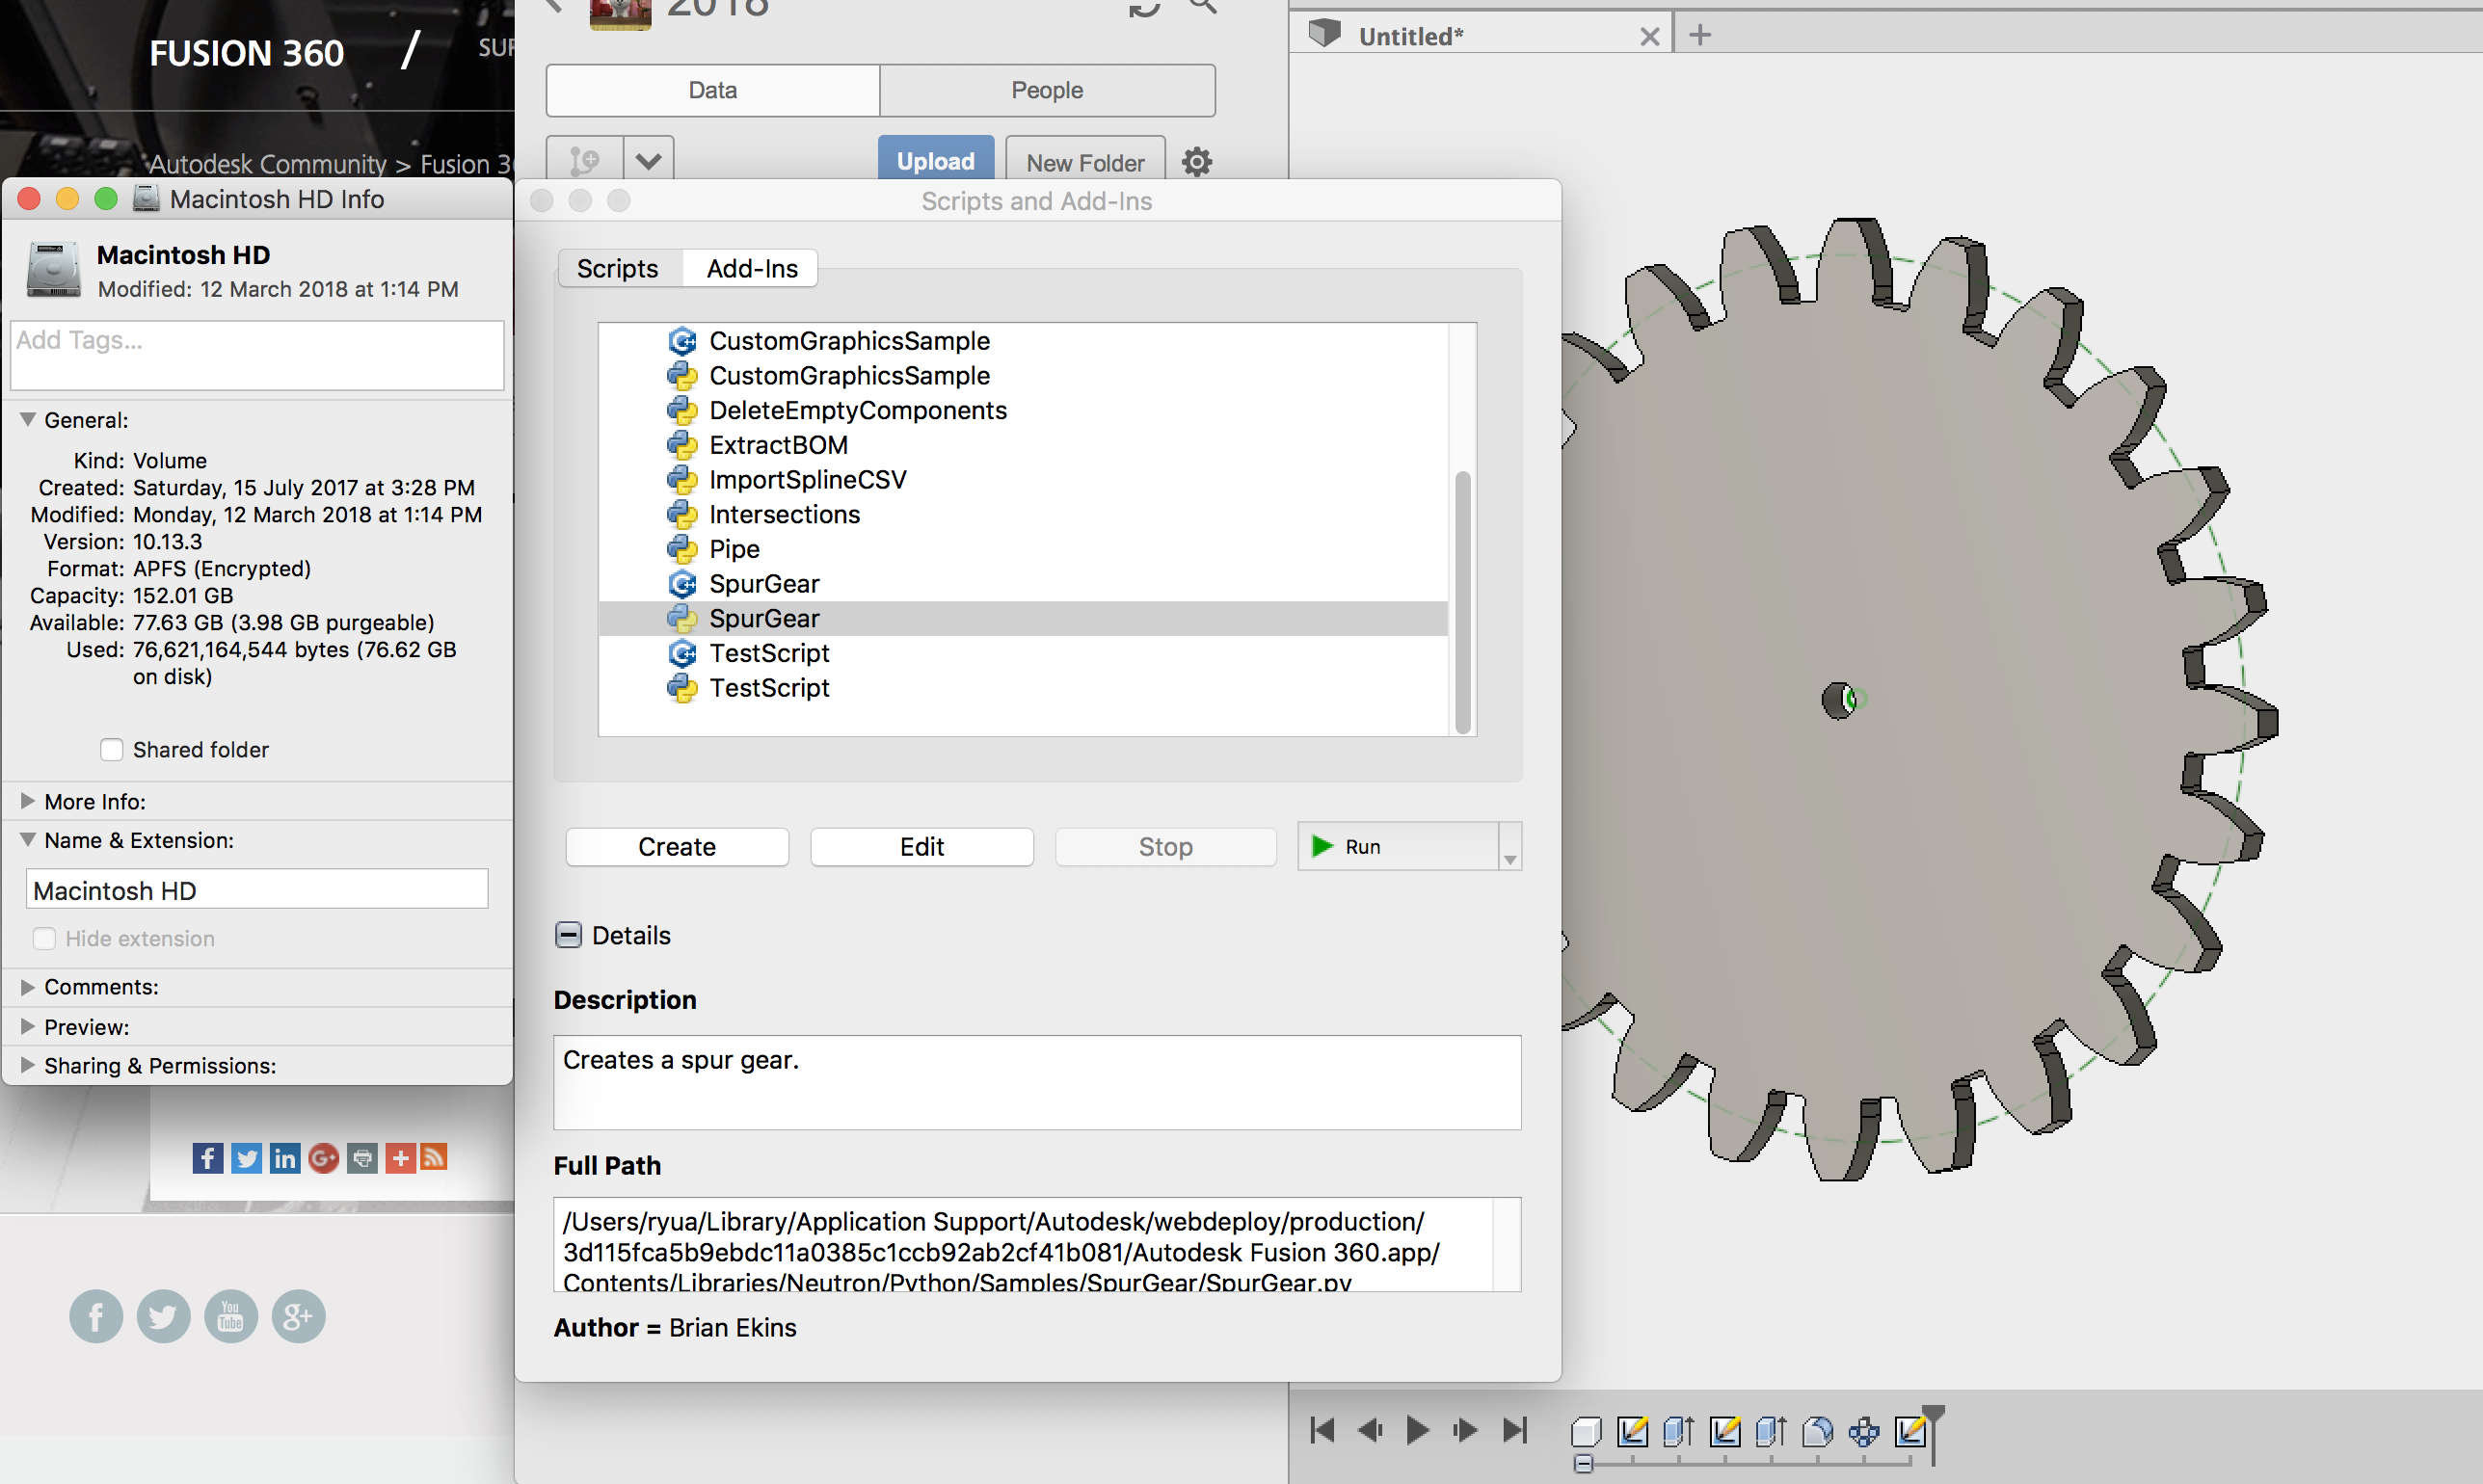The image size is (2483, 1484).
Task: Select the Python SpurGear script icon
Action: click(x=683, y=618)
